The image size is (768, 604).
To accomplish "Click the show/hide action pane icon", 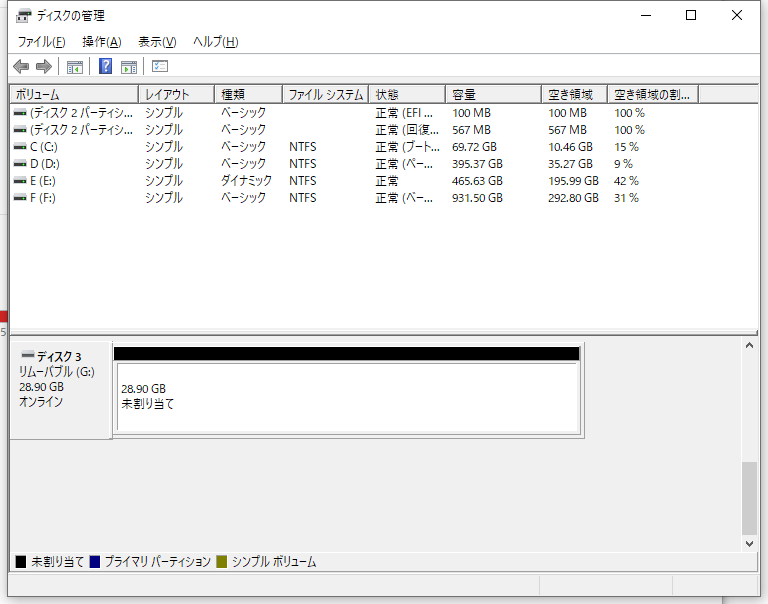I will [x=129, y=67].
